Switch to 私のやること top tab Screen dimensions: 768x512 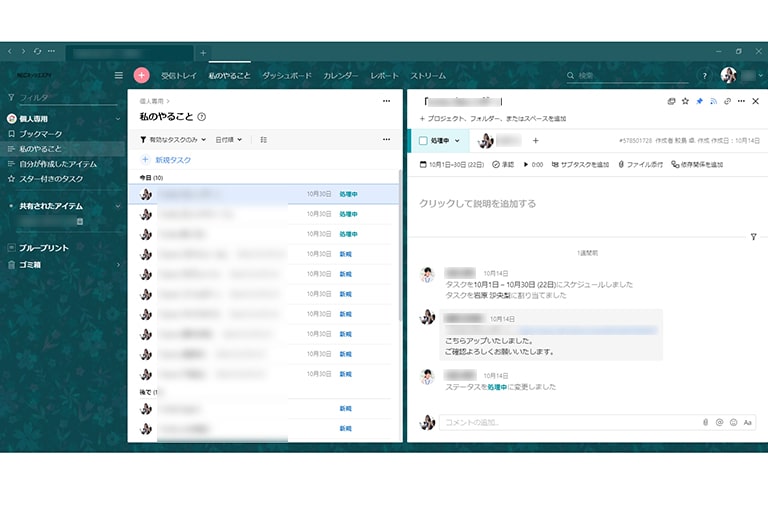tap(229, 75)
